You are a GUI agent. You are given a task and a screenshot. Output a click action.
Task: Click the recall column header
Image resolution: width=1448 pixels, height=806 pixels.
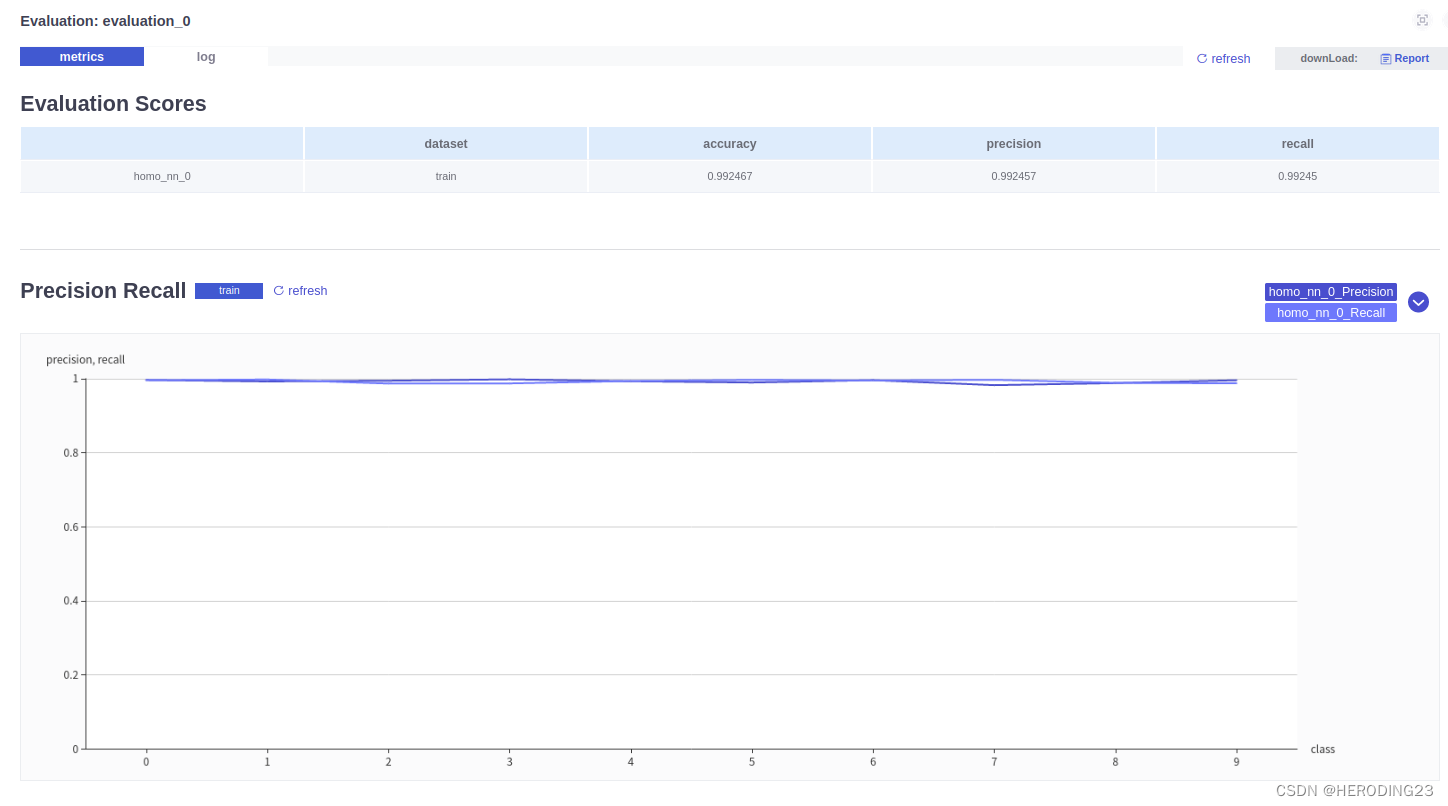(x=1298, y=144)
